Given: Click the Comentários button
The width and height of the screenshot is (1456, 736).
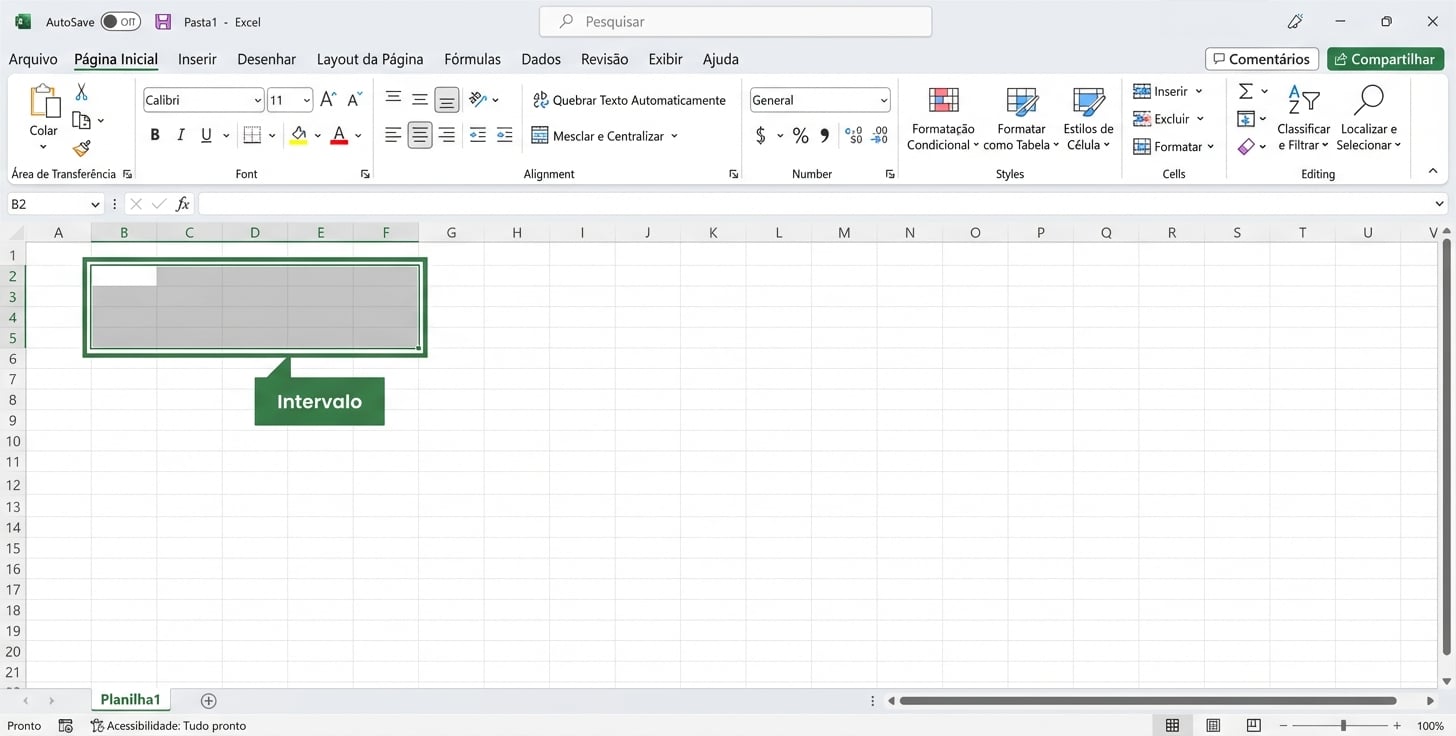Looking at the screenshot, I should (1262, 59).
